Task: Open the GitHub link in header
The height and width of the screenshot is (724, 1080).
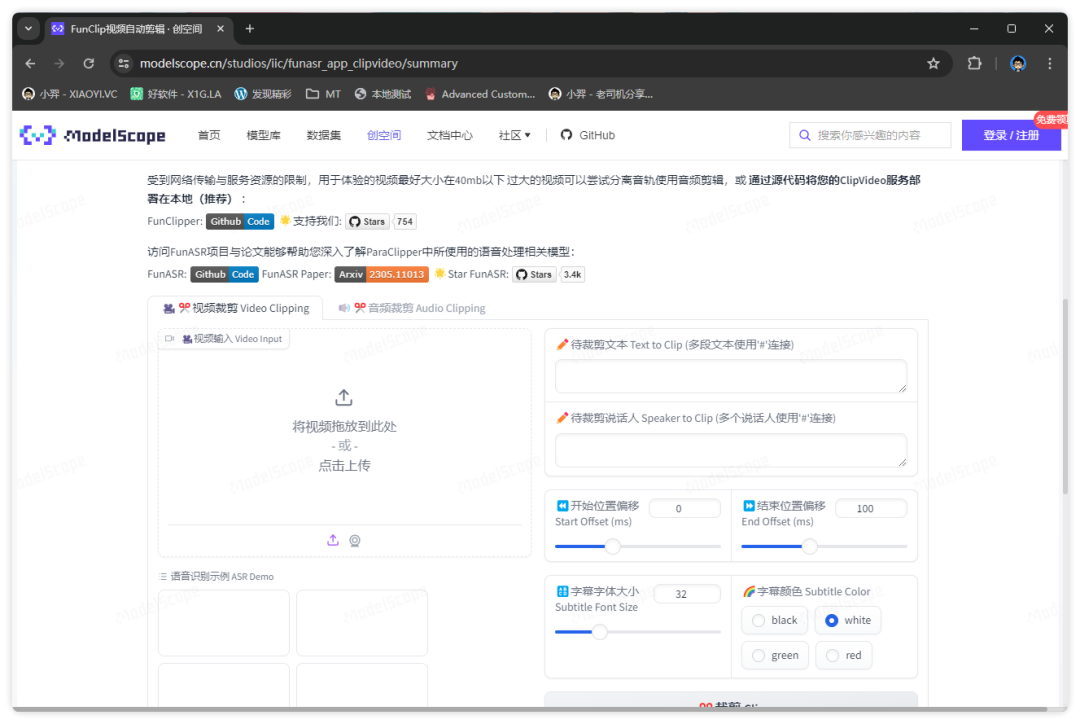Action: tap(588, 136)
